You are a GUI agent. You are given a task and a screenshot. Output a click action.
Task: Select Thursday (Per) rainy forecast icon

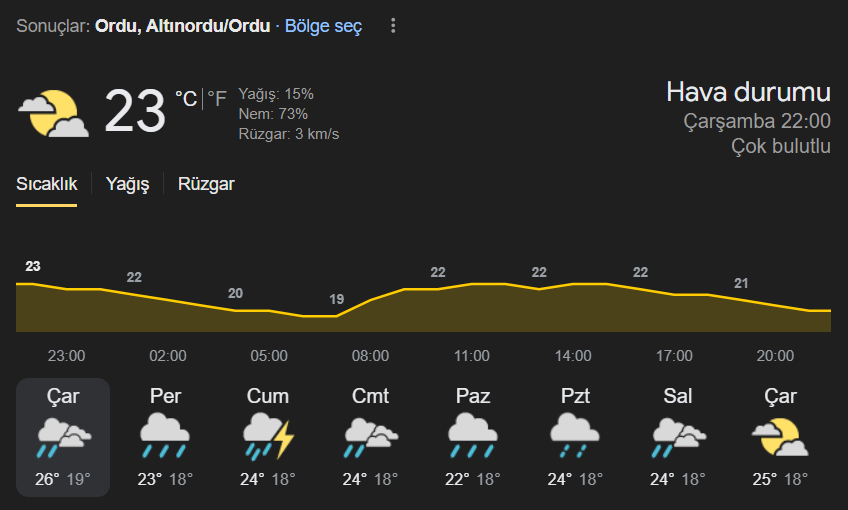(x=165, y=436)
